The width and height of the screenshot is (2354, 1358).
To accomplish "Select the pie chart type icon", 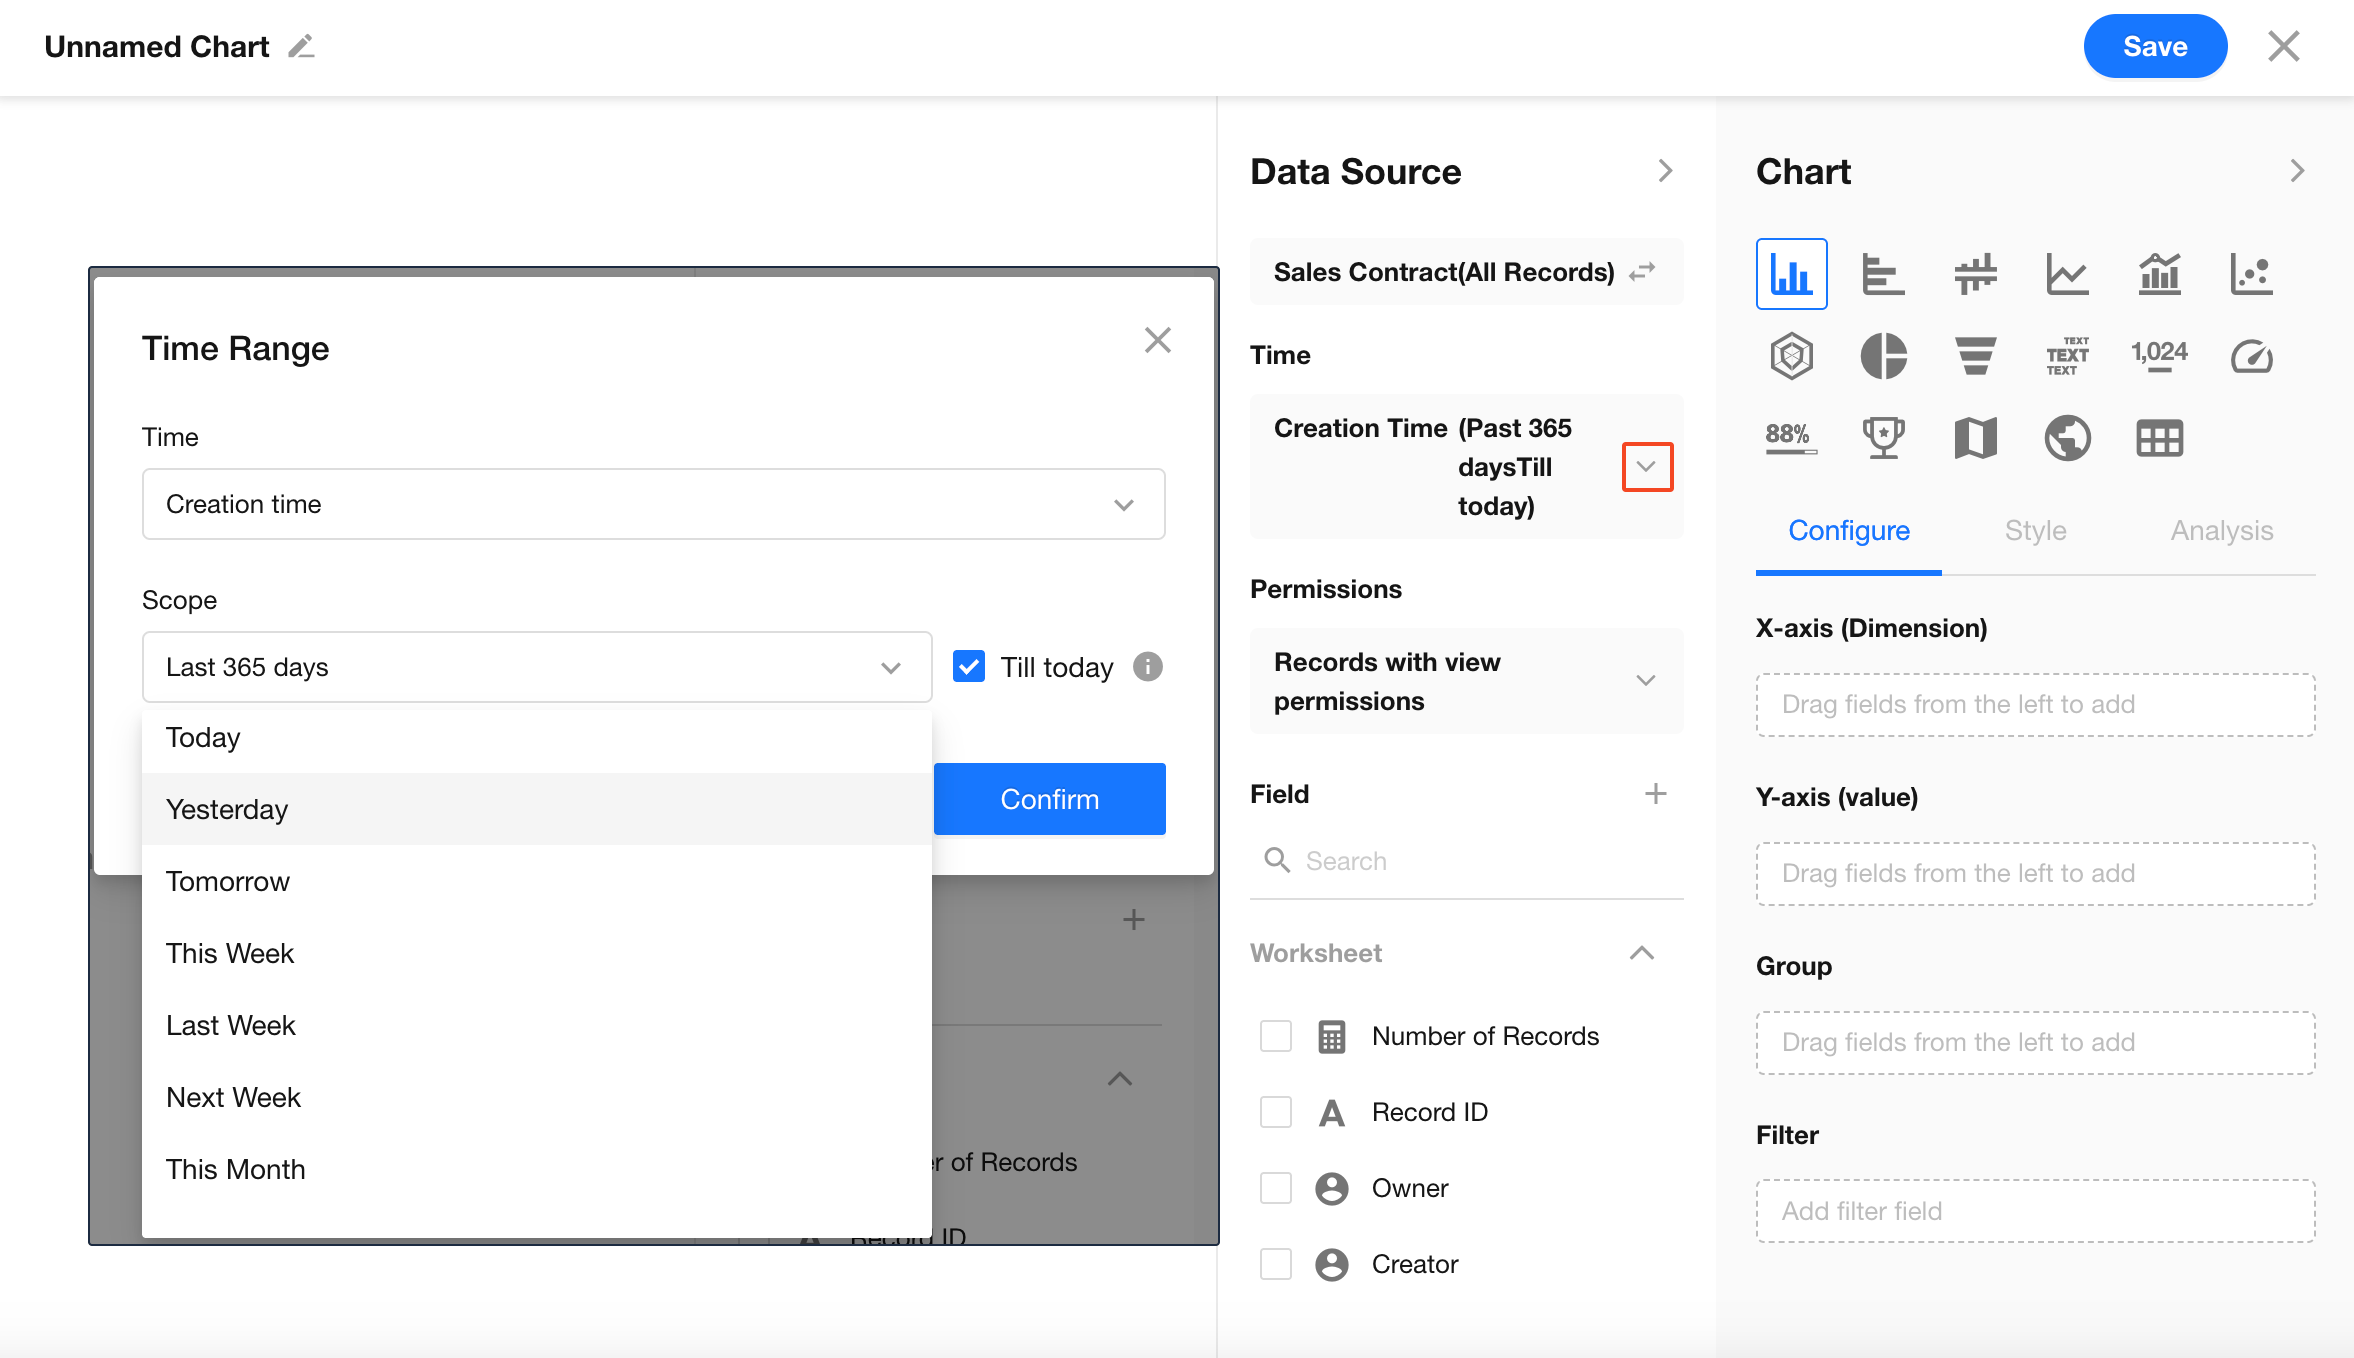I will [x=1883, y=356].
